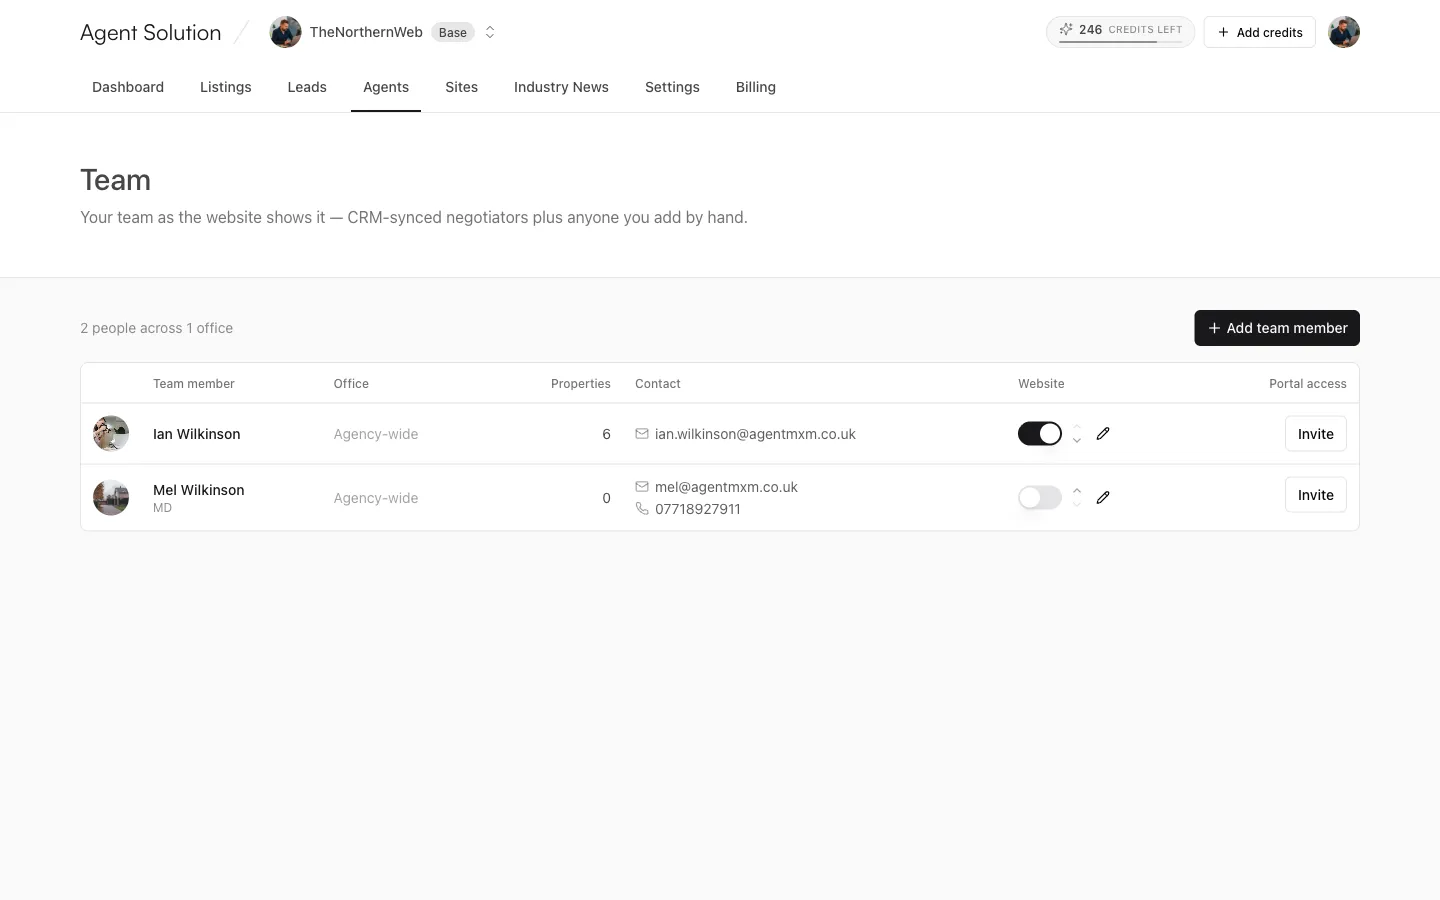Click the edit pencil for Mel Wilkinson
Screen dimensions: 1440x900
(1103, 498)
